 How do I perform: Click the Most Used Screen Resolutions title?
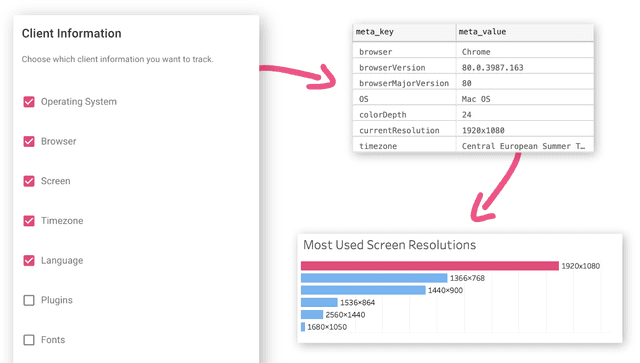pos(389,245)
